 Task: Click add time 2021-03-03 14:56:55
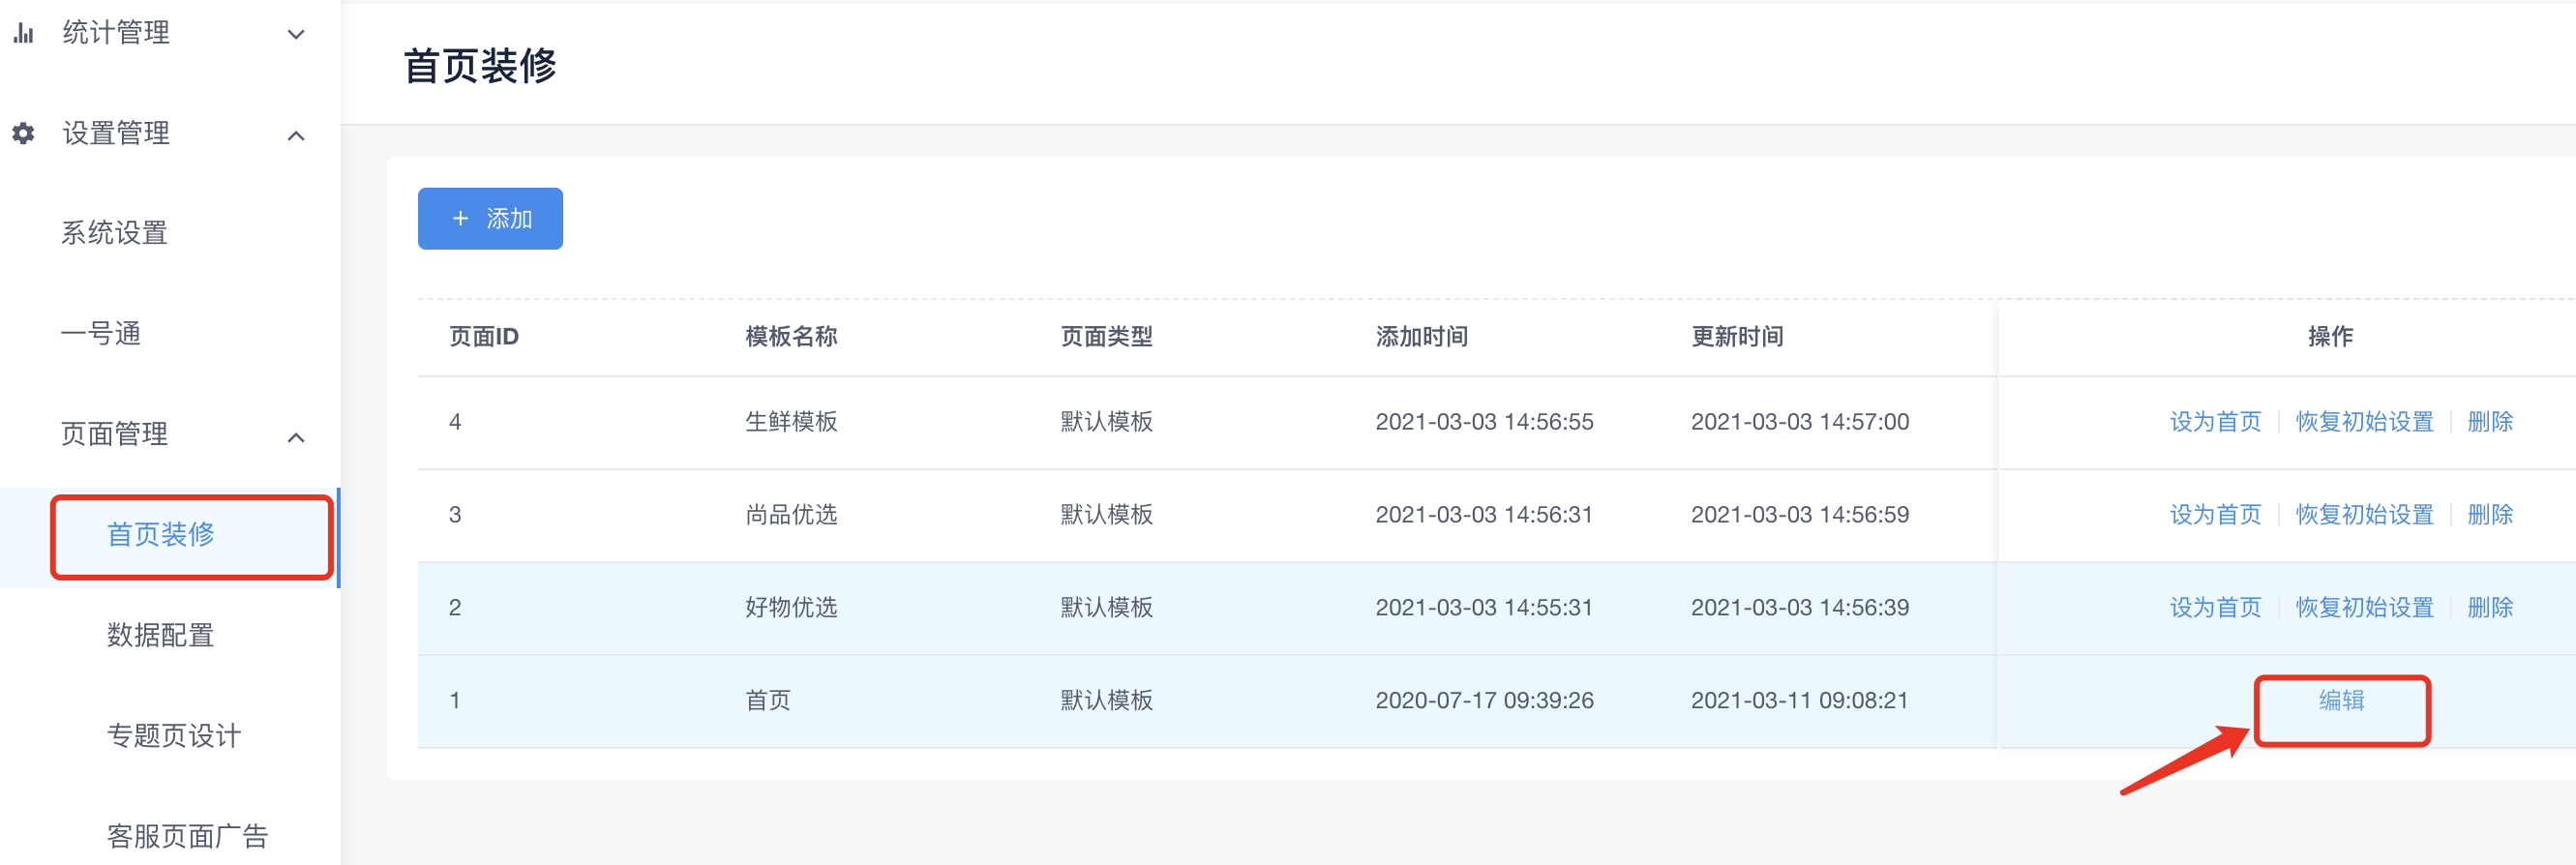click(x=1484, y=422)
